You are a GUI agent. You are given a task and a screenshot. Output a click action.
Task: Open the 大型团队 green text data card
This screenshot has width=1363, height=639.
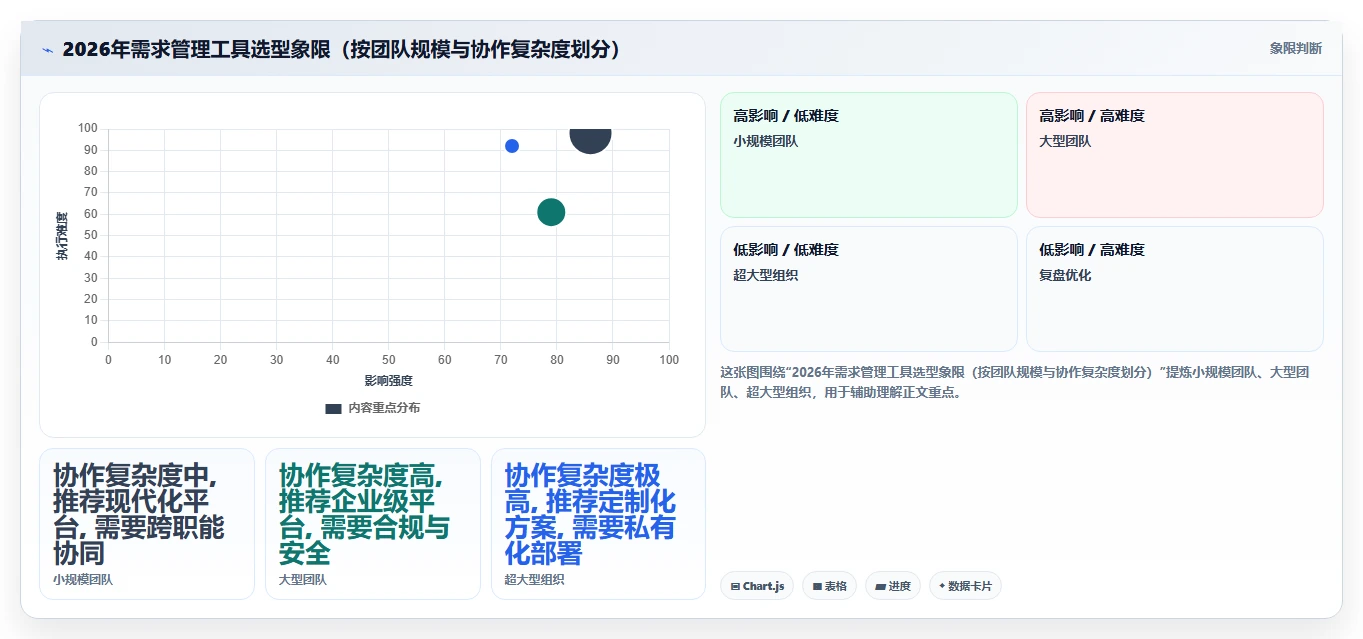[x=372, y=524]
